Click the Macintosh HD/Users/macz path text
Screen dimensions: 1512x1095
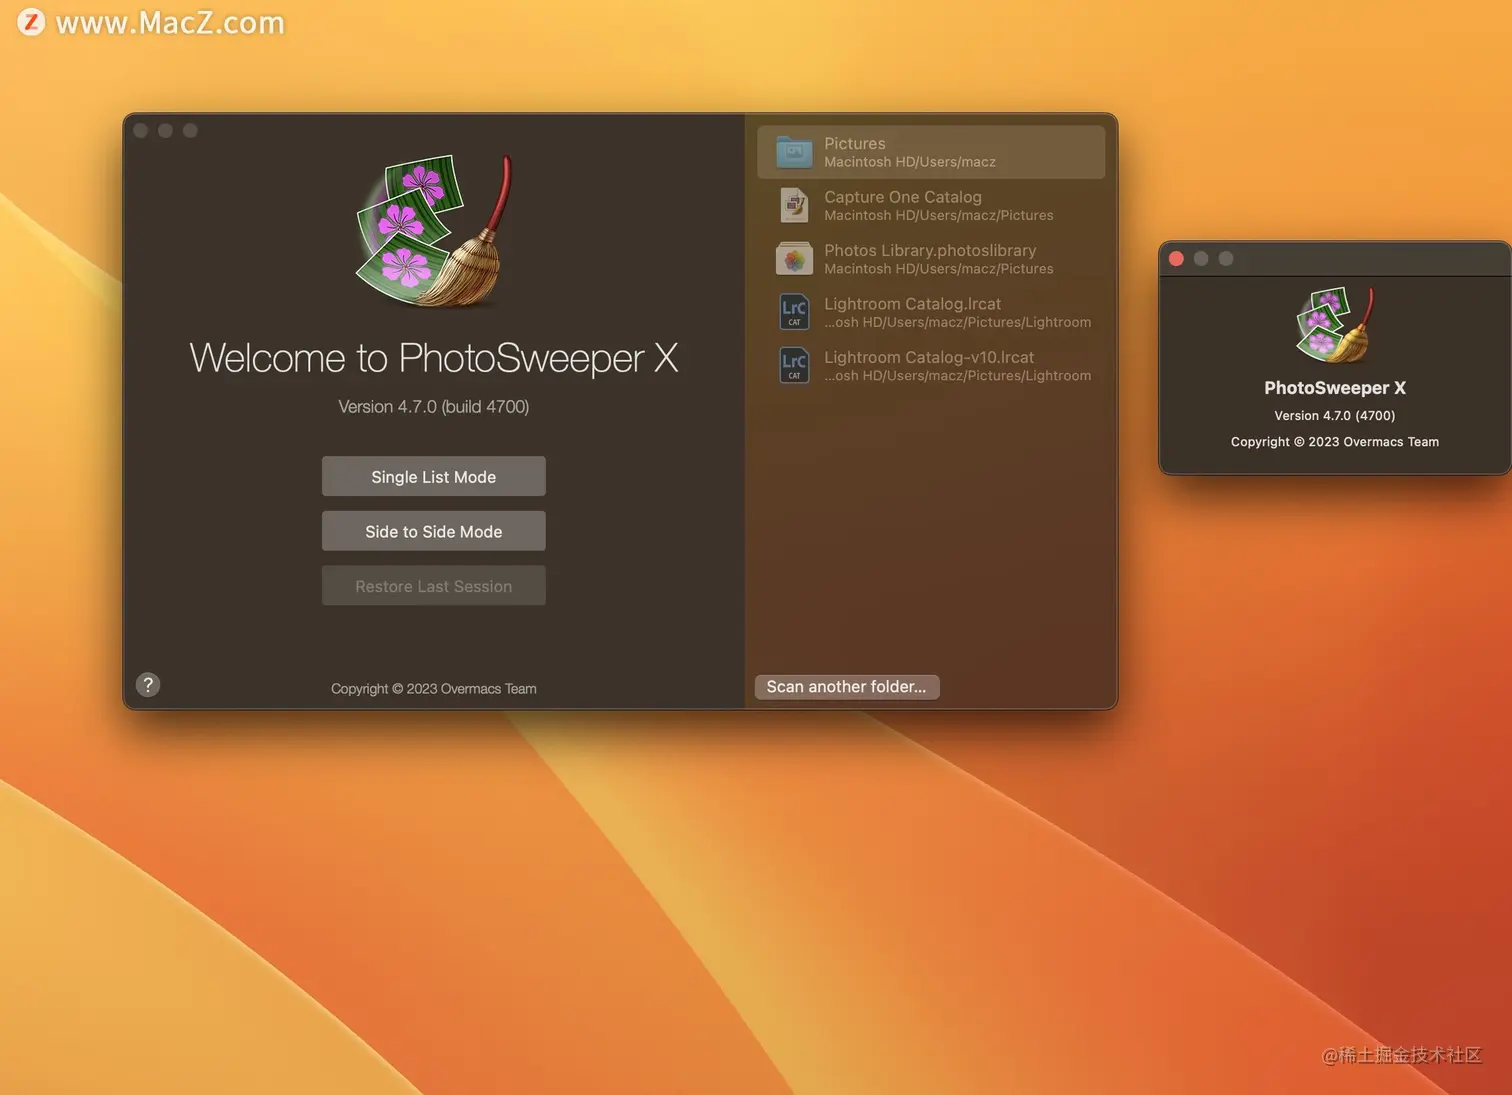pyautogui.click(x=910, y=162)
